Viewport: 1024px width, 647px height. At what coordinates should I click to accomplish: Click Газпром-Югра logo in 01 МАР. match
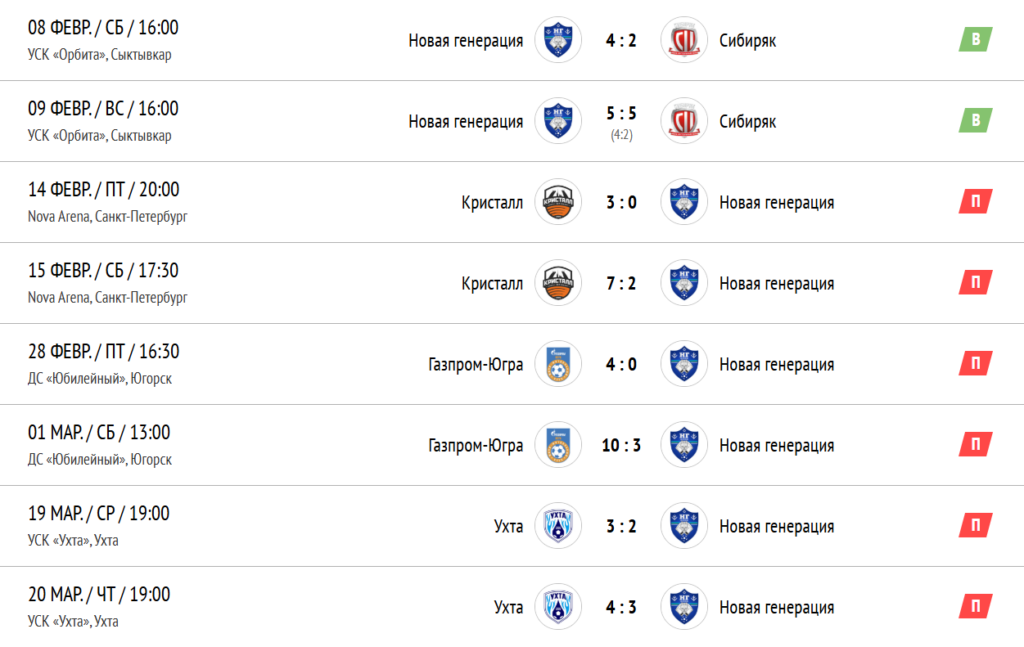pos(558,445)
